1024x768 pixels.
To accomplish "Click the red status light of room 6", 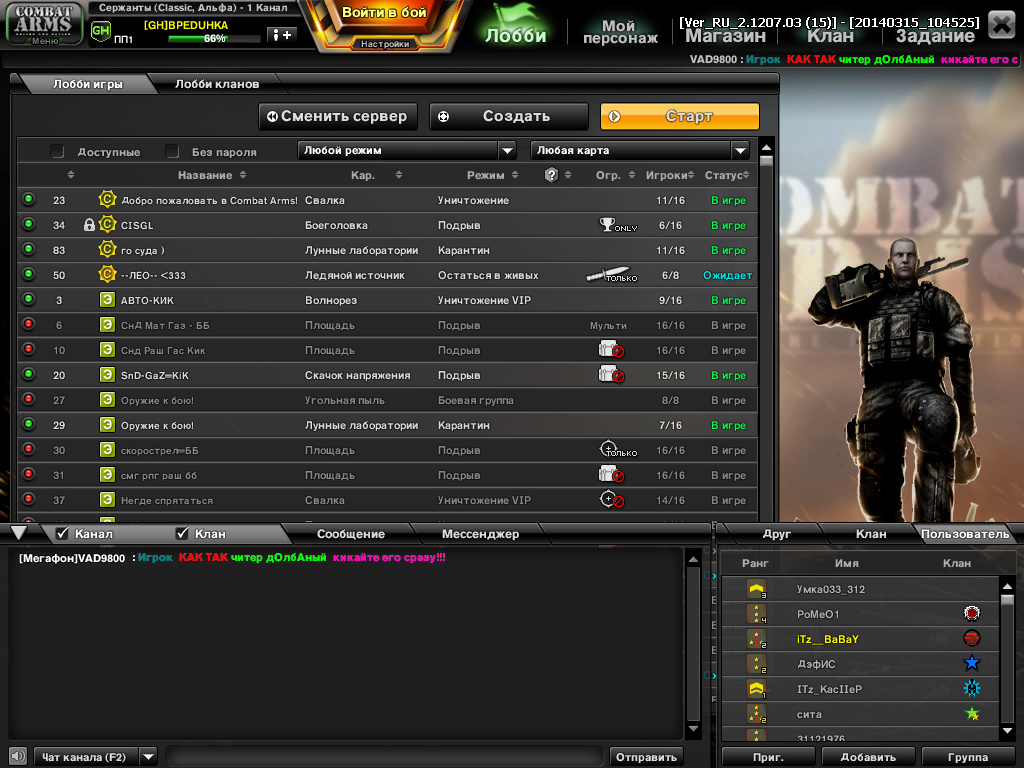I will [28, 324].
